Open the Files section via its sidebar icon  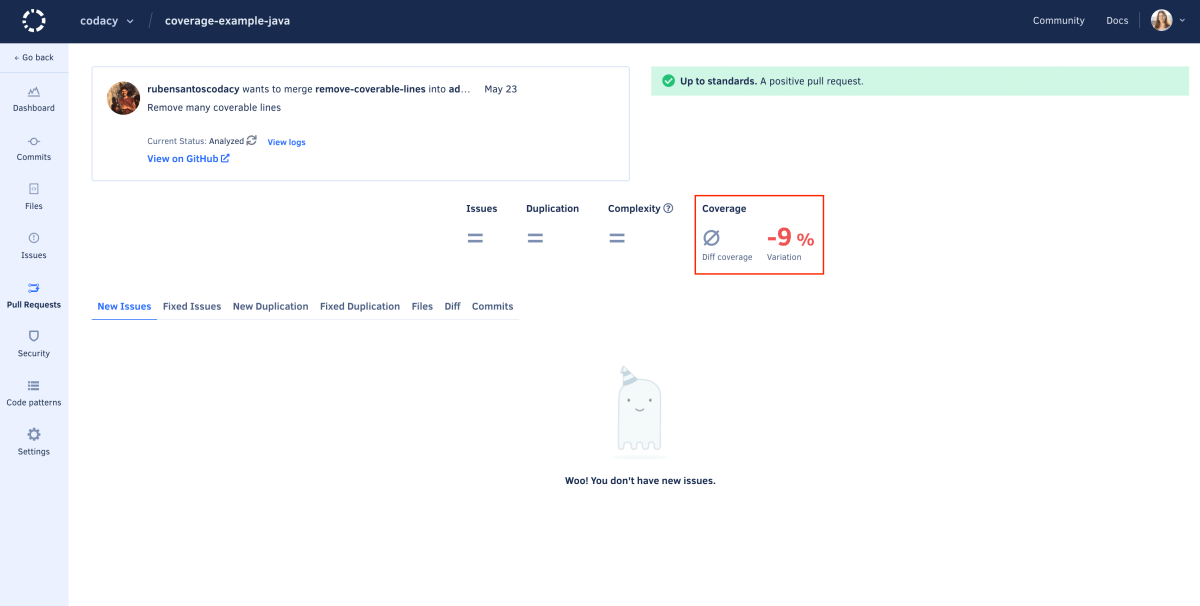coord(33,195)
